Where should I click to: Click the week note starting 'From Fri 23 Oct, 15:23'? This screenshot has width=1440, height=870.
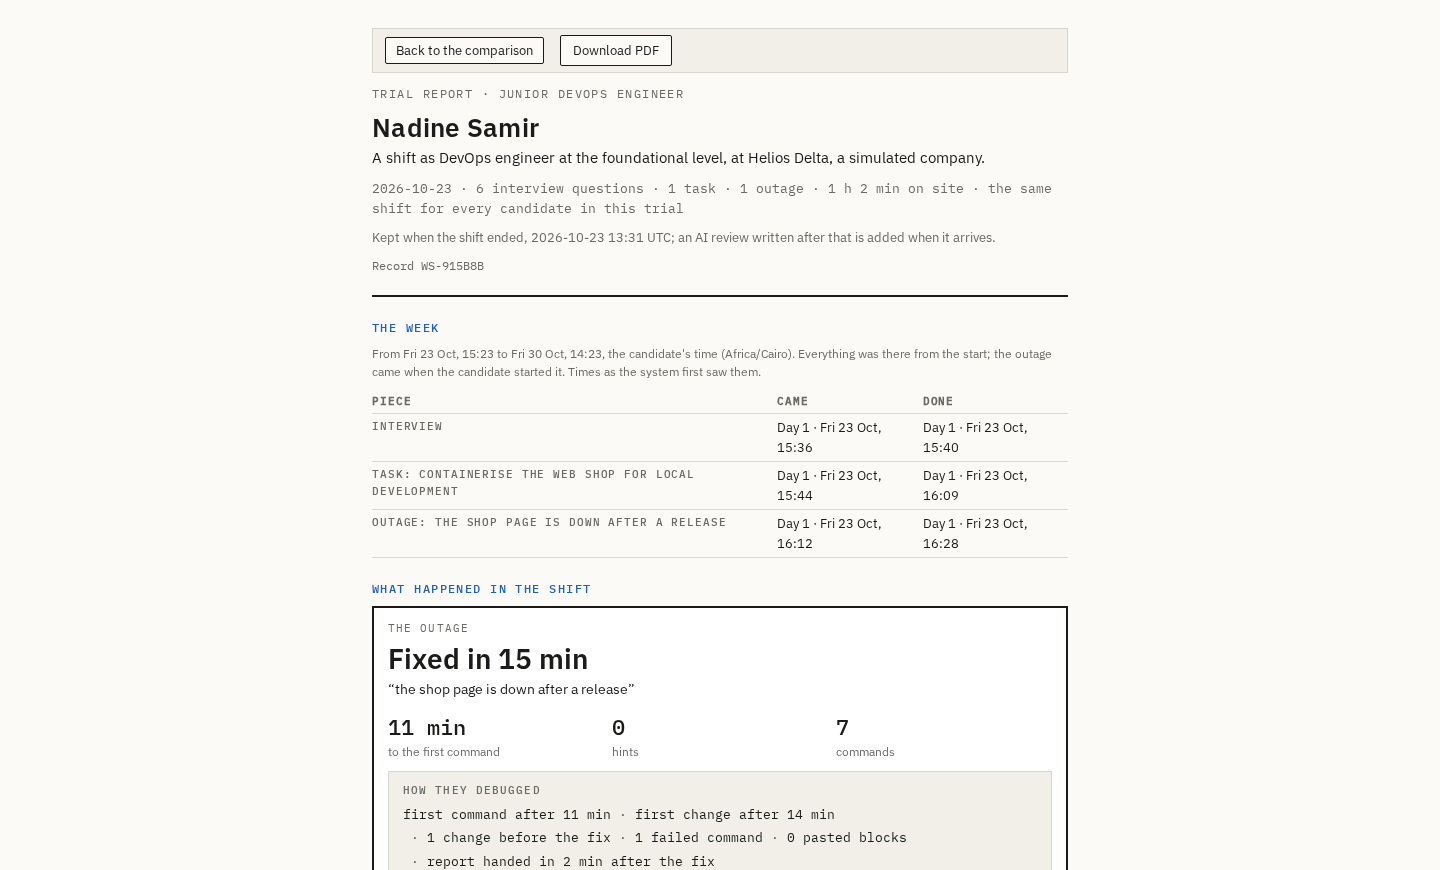tap(712, 362)
